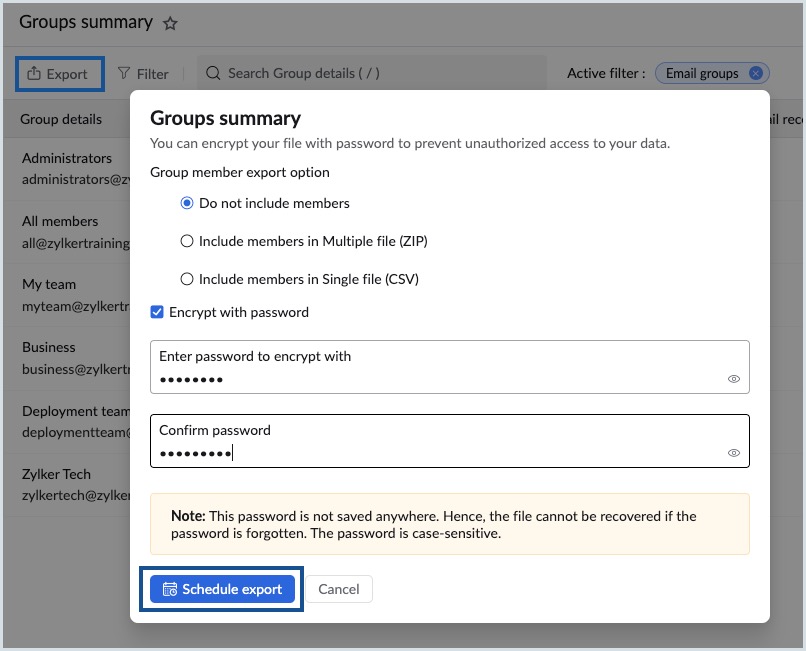Click the Group details column header
The width and height of the screenshot is (806, 651).
click(x=61, y=118)
